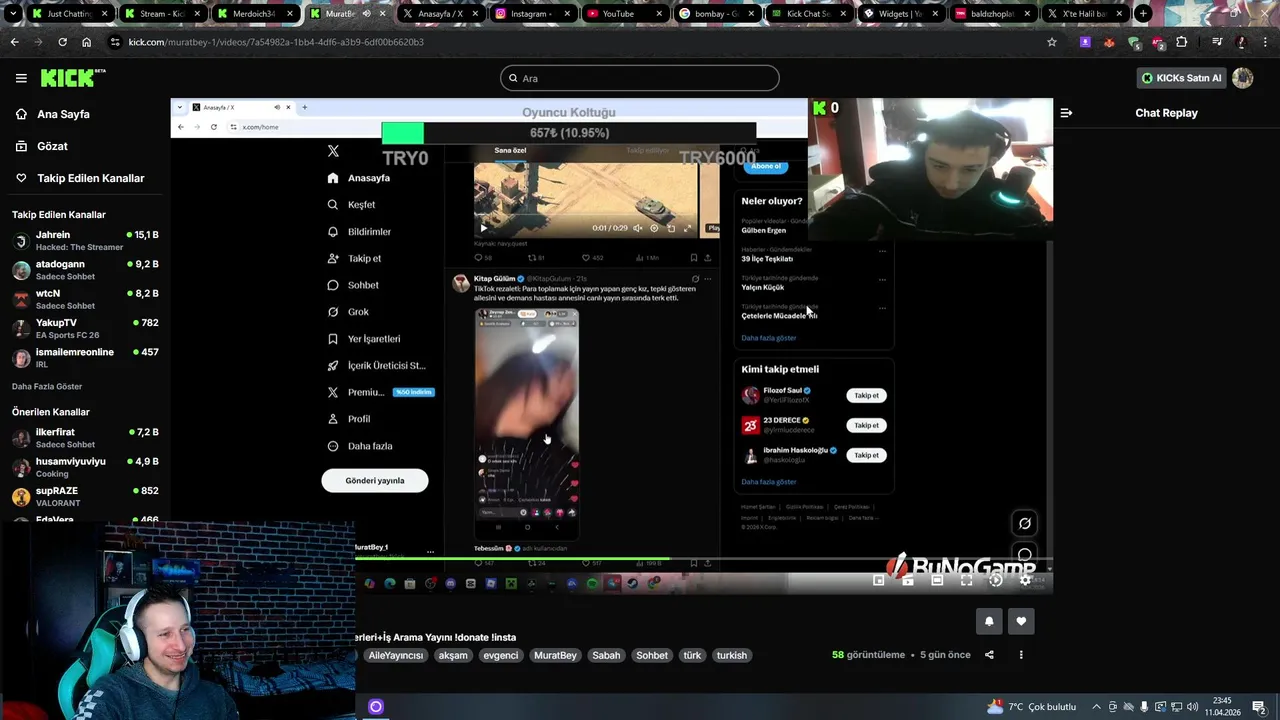This screenshot has height=720, width=1280.
Task: Show hidden system tray icons
Action: click(x=1096, y=707)
